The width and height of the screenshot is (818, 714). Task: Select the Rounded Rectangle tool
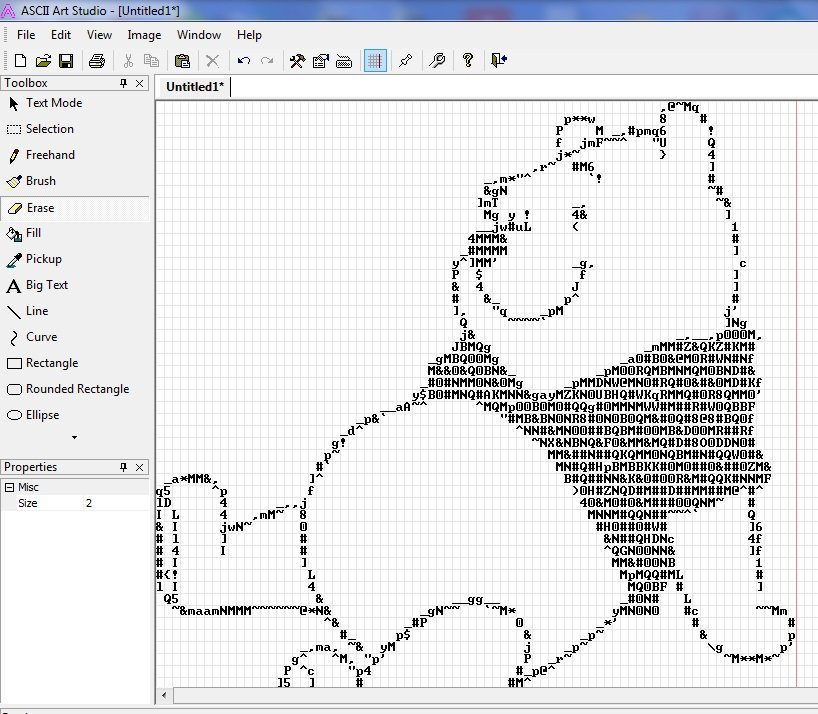76,389
